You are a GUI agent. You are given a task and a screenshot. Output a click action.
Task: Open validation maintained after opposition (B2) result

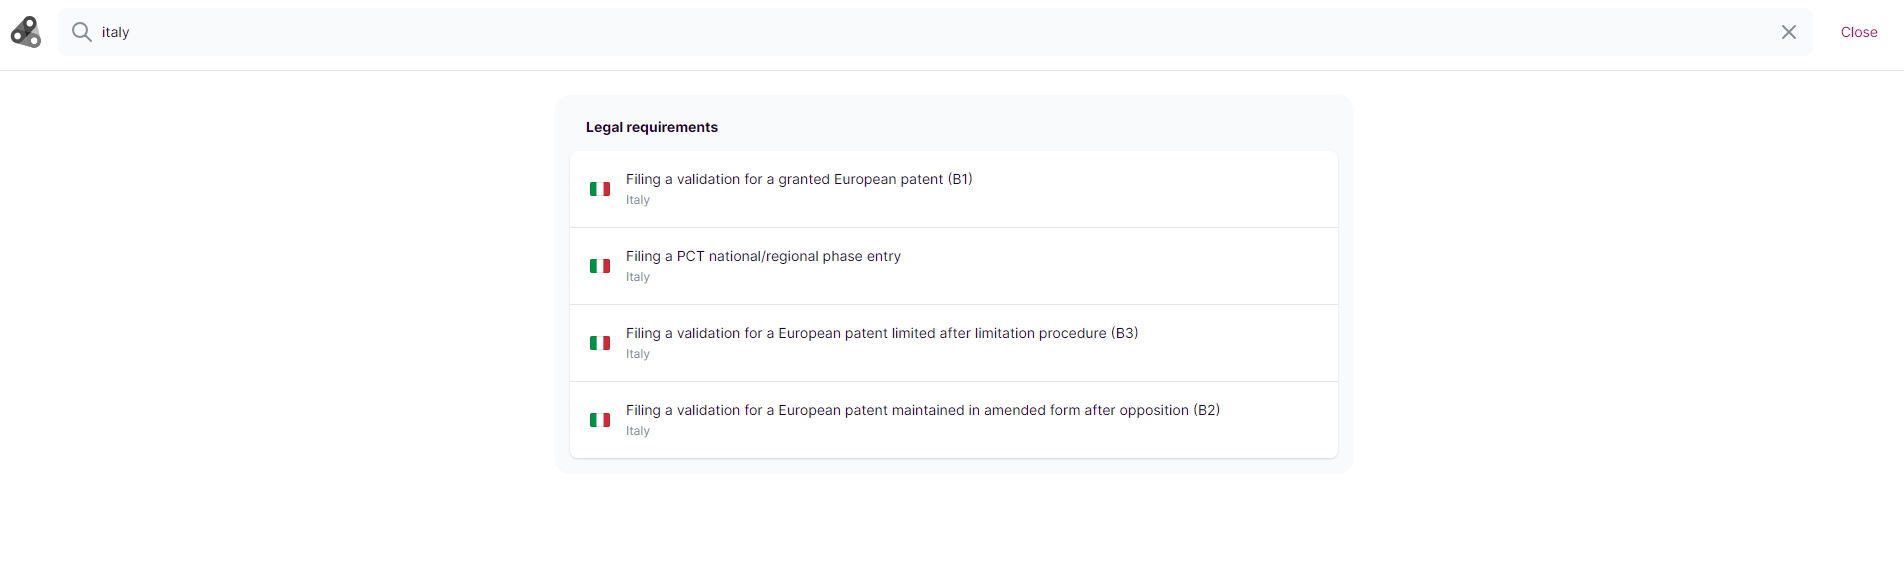922,410
